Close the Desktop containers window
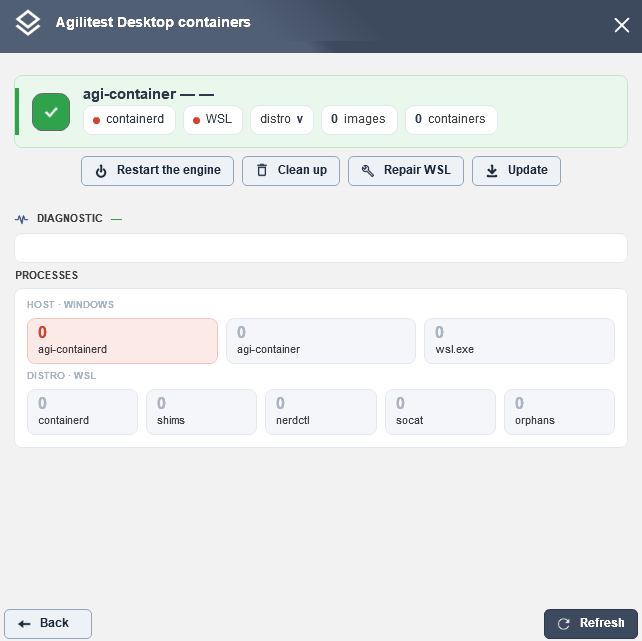 click(x=622, y=25)
